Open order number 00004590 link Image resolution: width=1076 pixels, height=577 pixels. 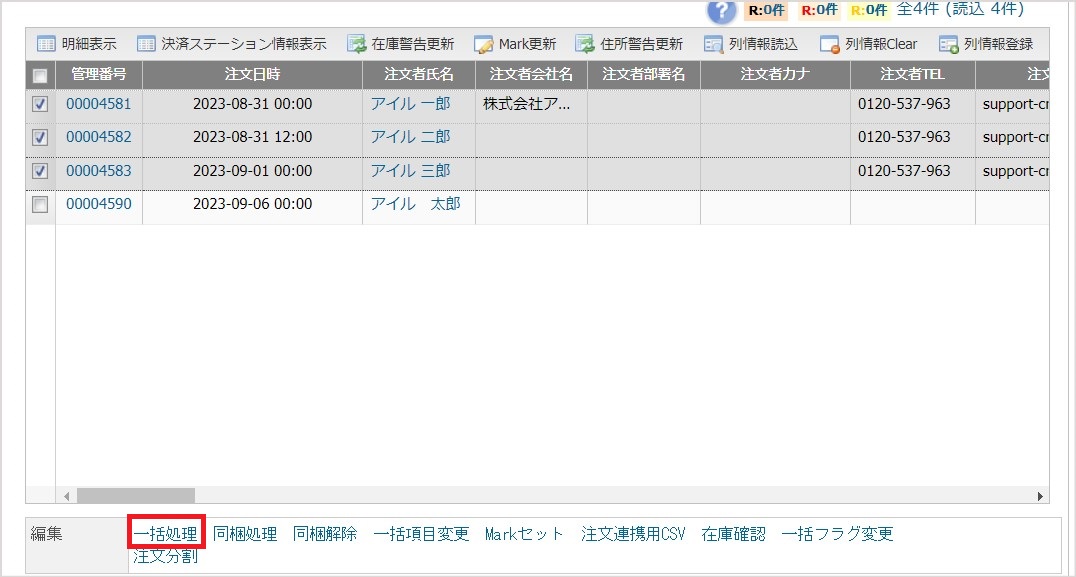(99, 204)
